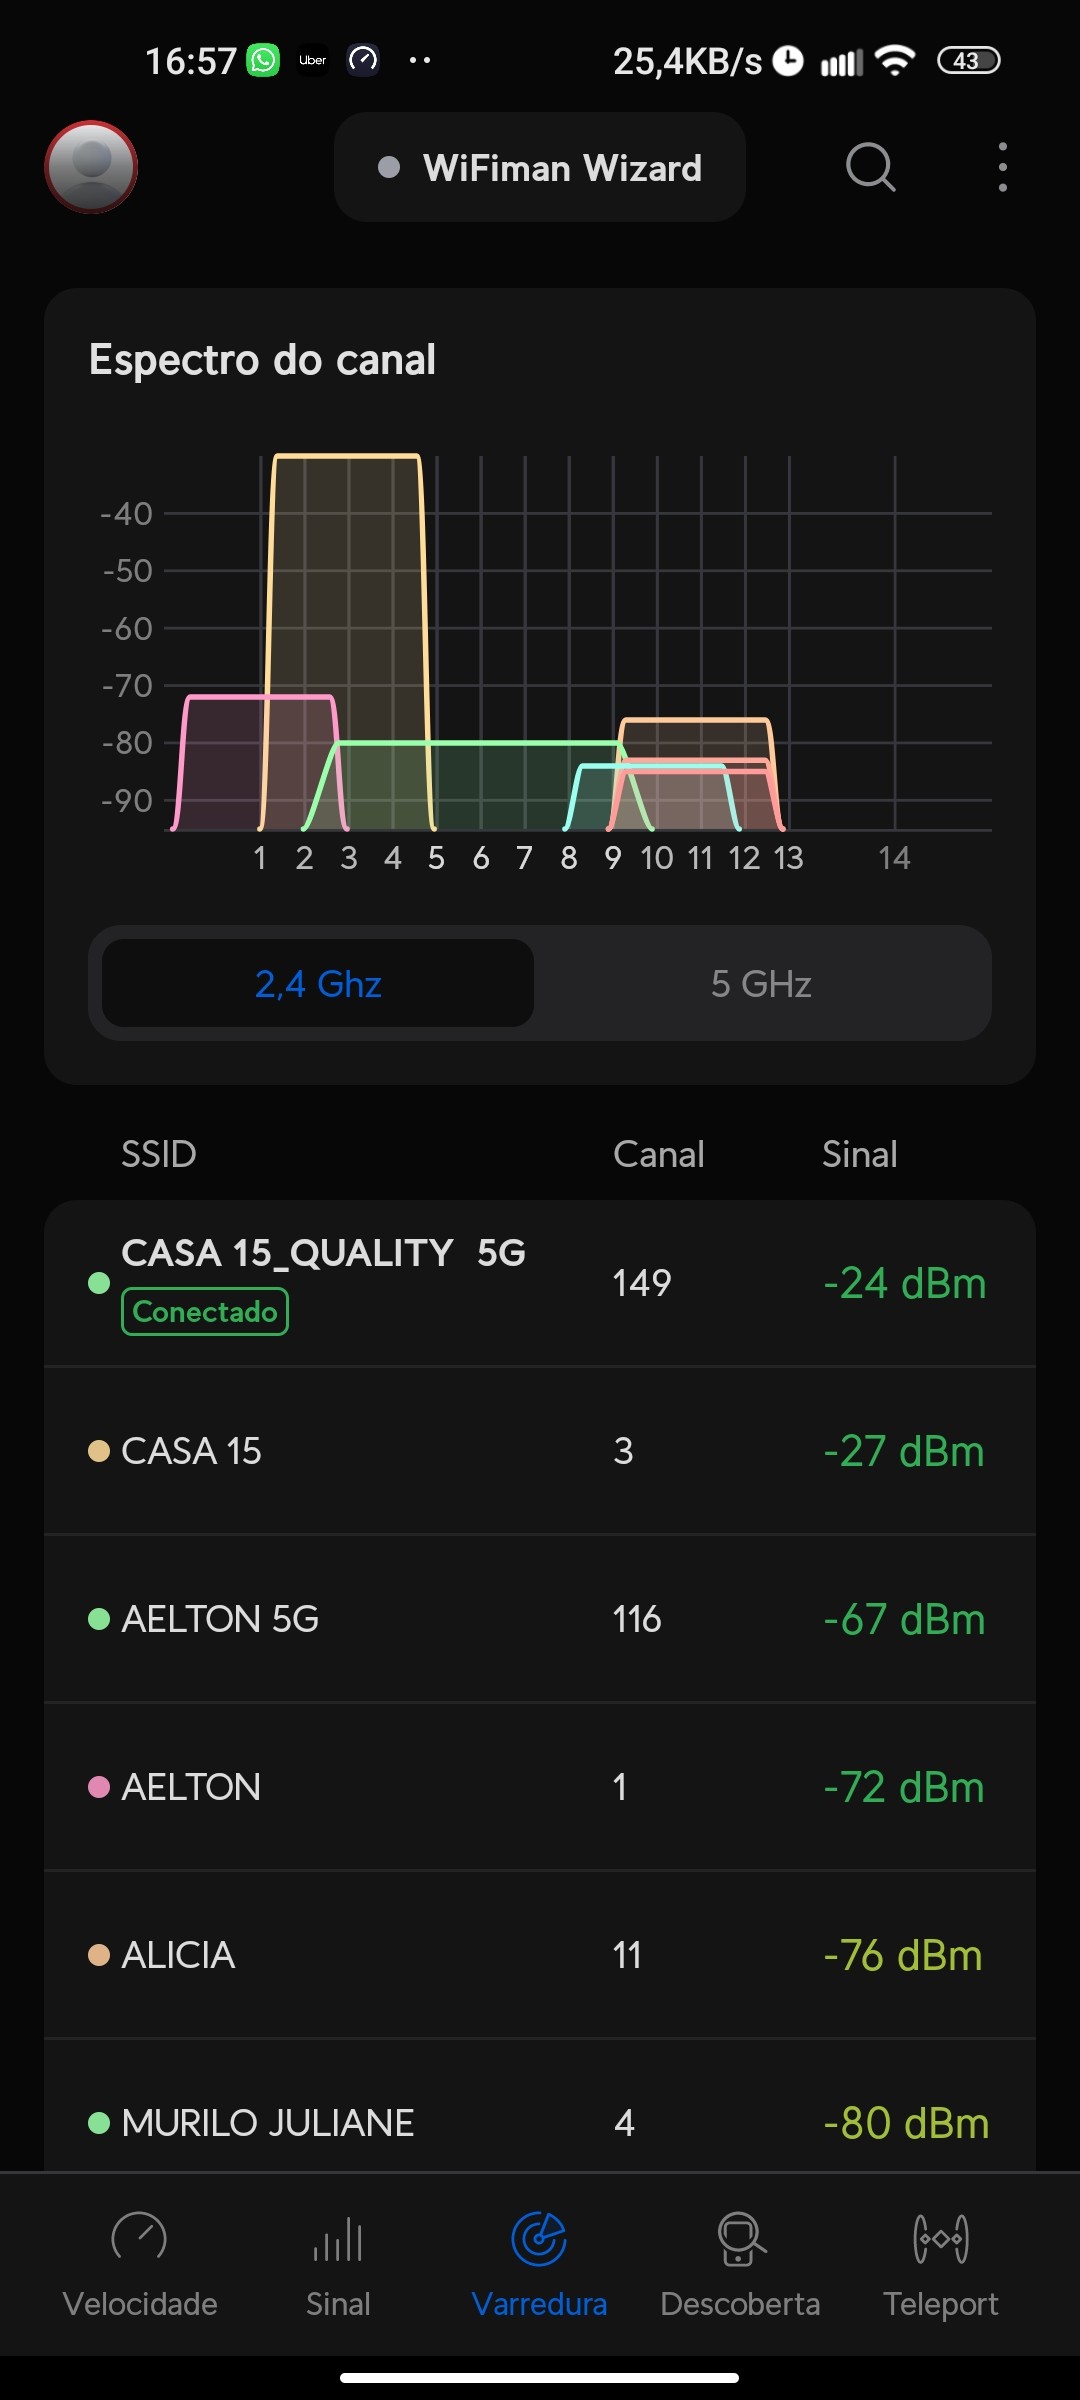Screen dimensions: 1080x2400
Task: Sort list by the Canal column header
Action: tap(658, 1154)
